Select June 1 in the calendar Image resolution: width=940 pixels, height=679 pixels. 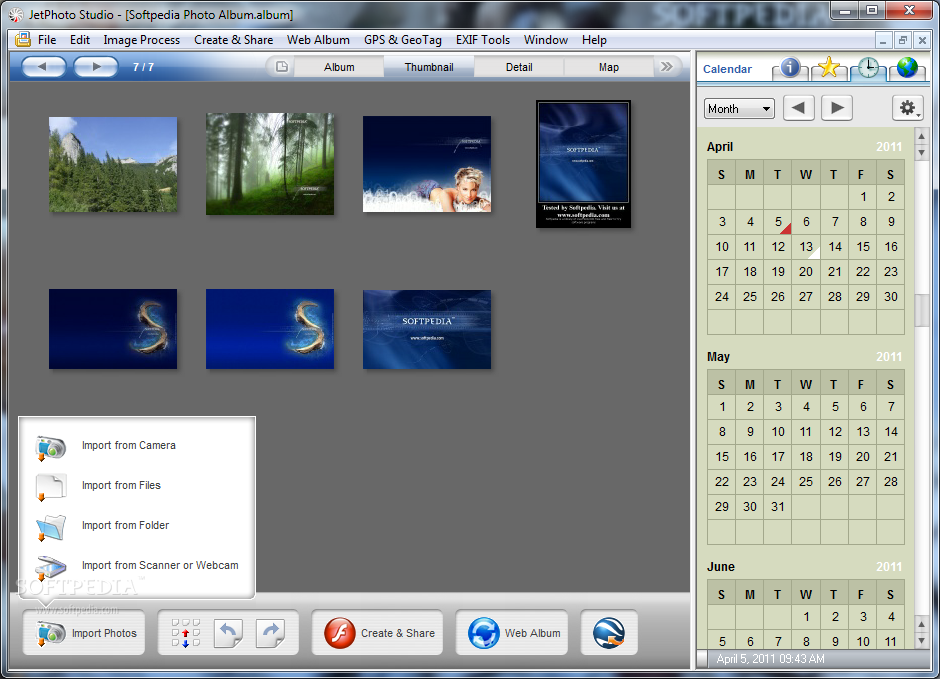pos(806,617)
